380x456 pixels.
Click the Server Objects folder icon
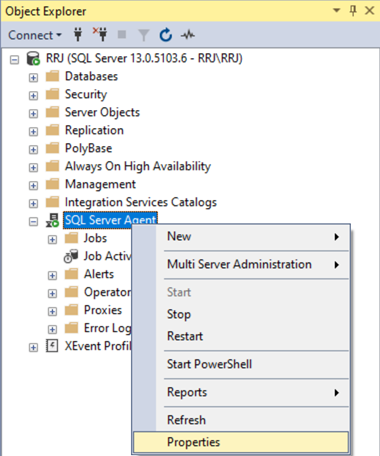pos(52,112)
